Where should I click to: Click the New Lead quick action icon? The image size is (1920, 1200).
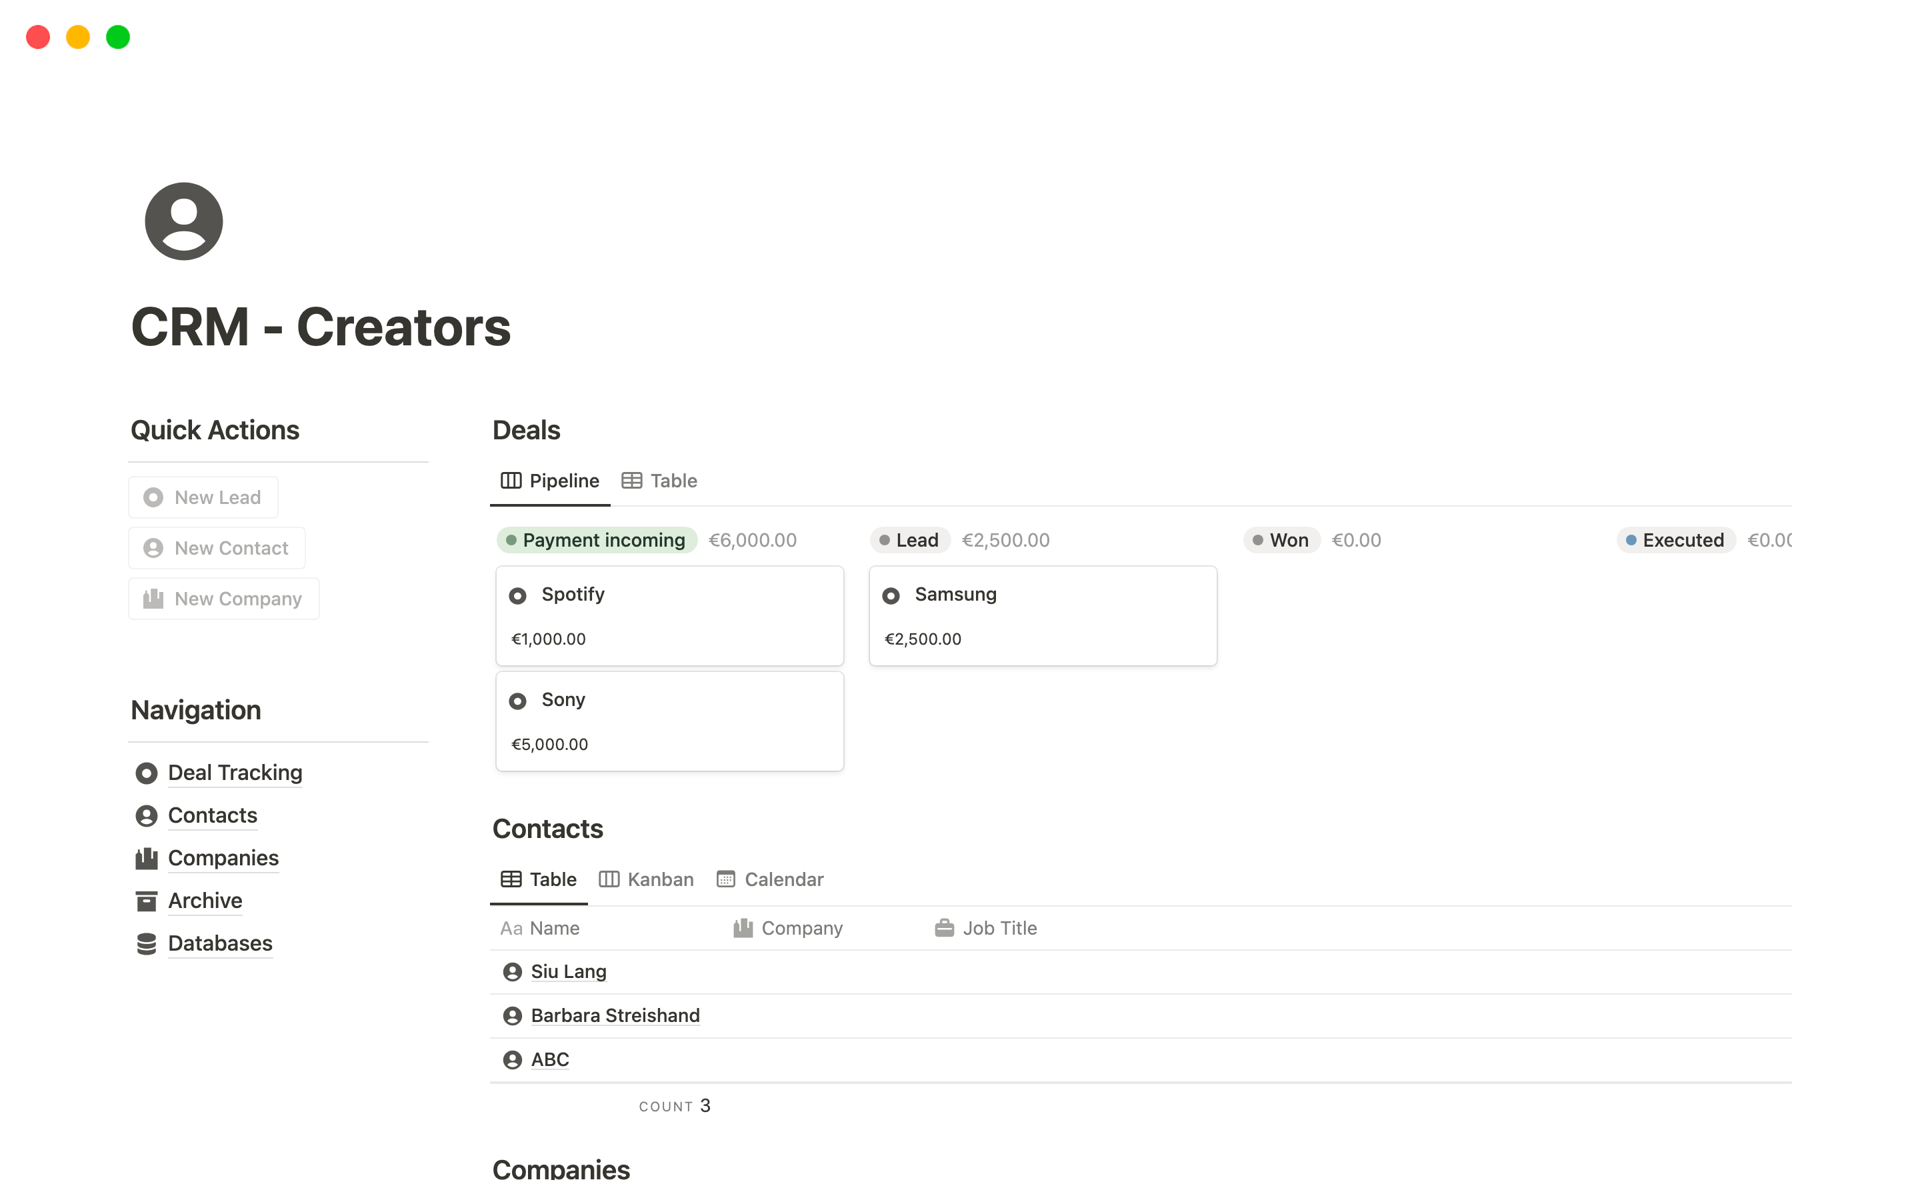coord(153,495)
